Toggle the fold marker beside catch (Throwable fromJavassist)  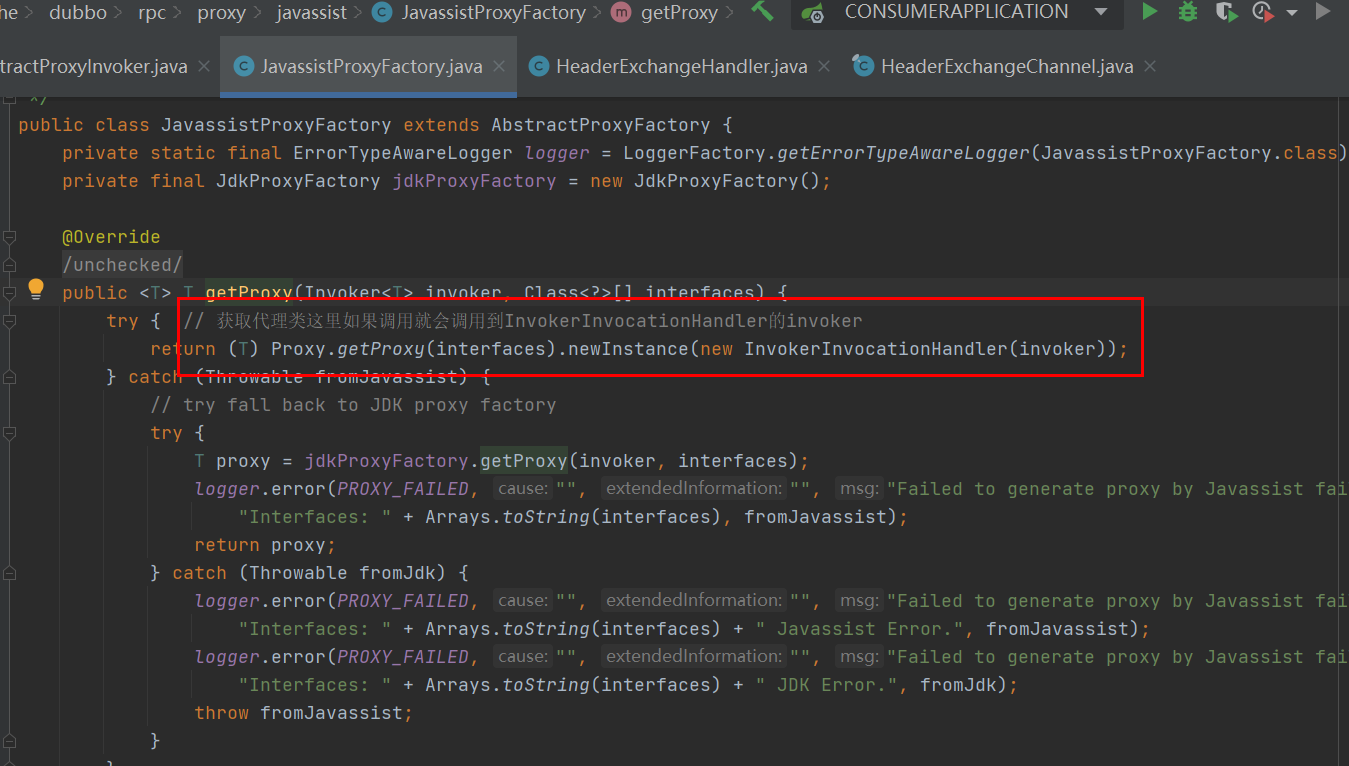[x=9, y=377]
